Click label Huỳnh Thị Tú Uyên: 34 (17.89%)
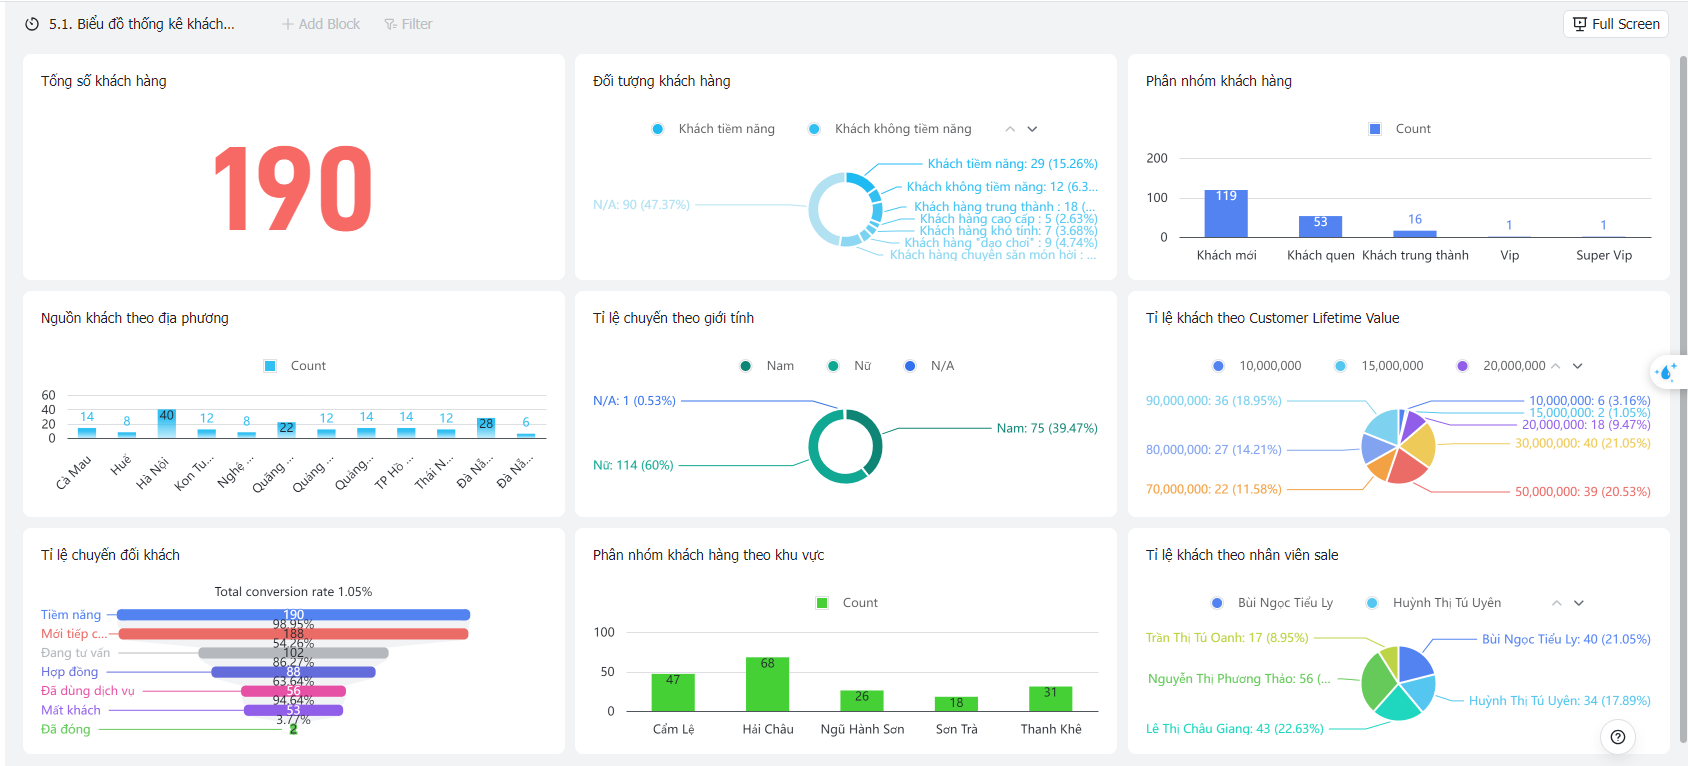Screen dimensions: 1688x766 [1560, 701]
